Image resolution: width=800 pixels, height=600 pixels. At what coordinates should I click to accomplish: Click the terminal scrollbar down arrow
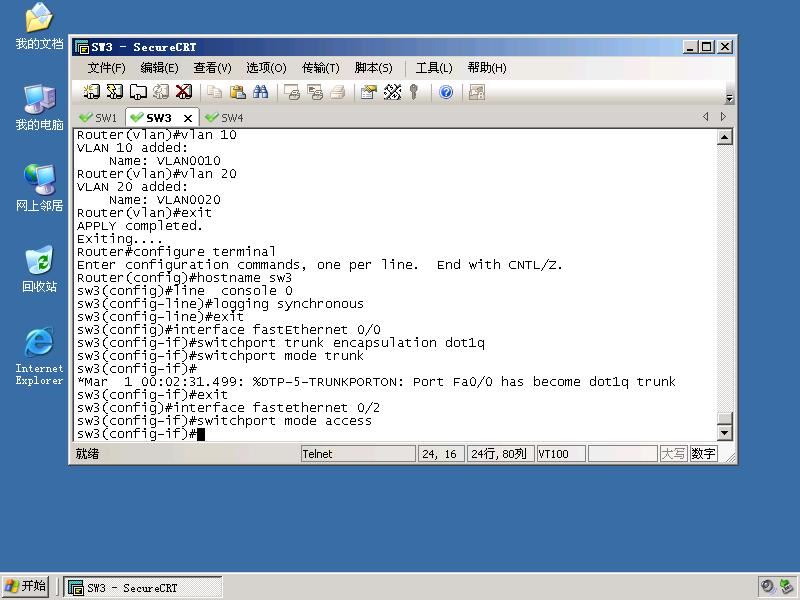(x=725, y=433)
